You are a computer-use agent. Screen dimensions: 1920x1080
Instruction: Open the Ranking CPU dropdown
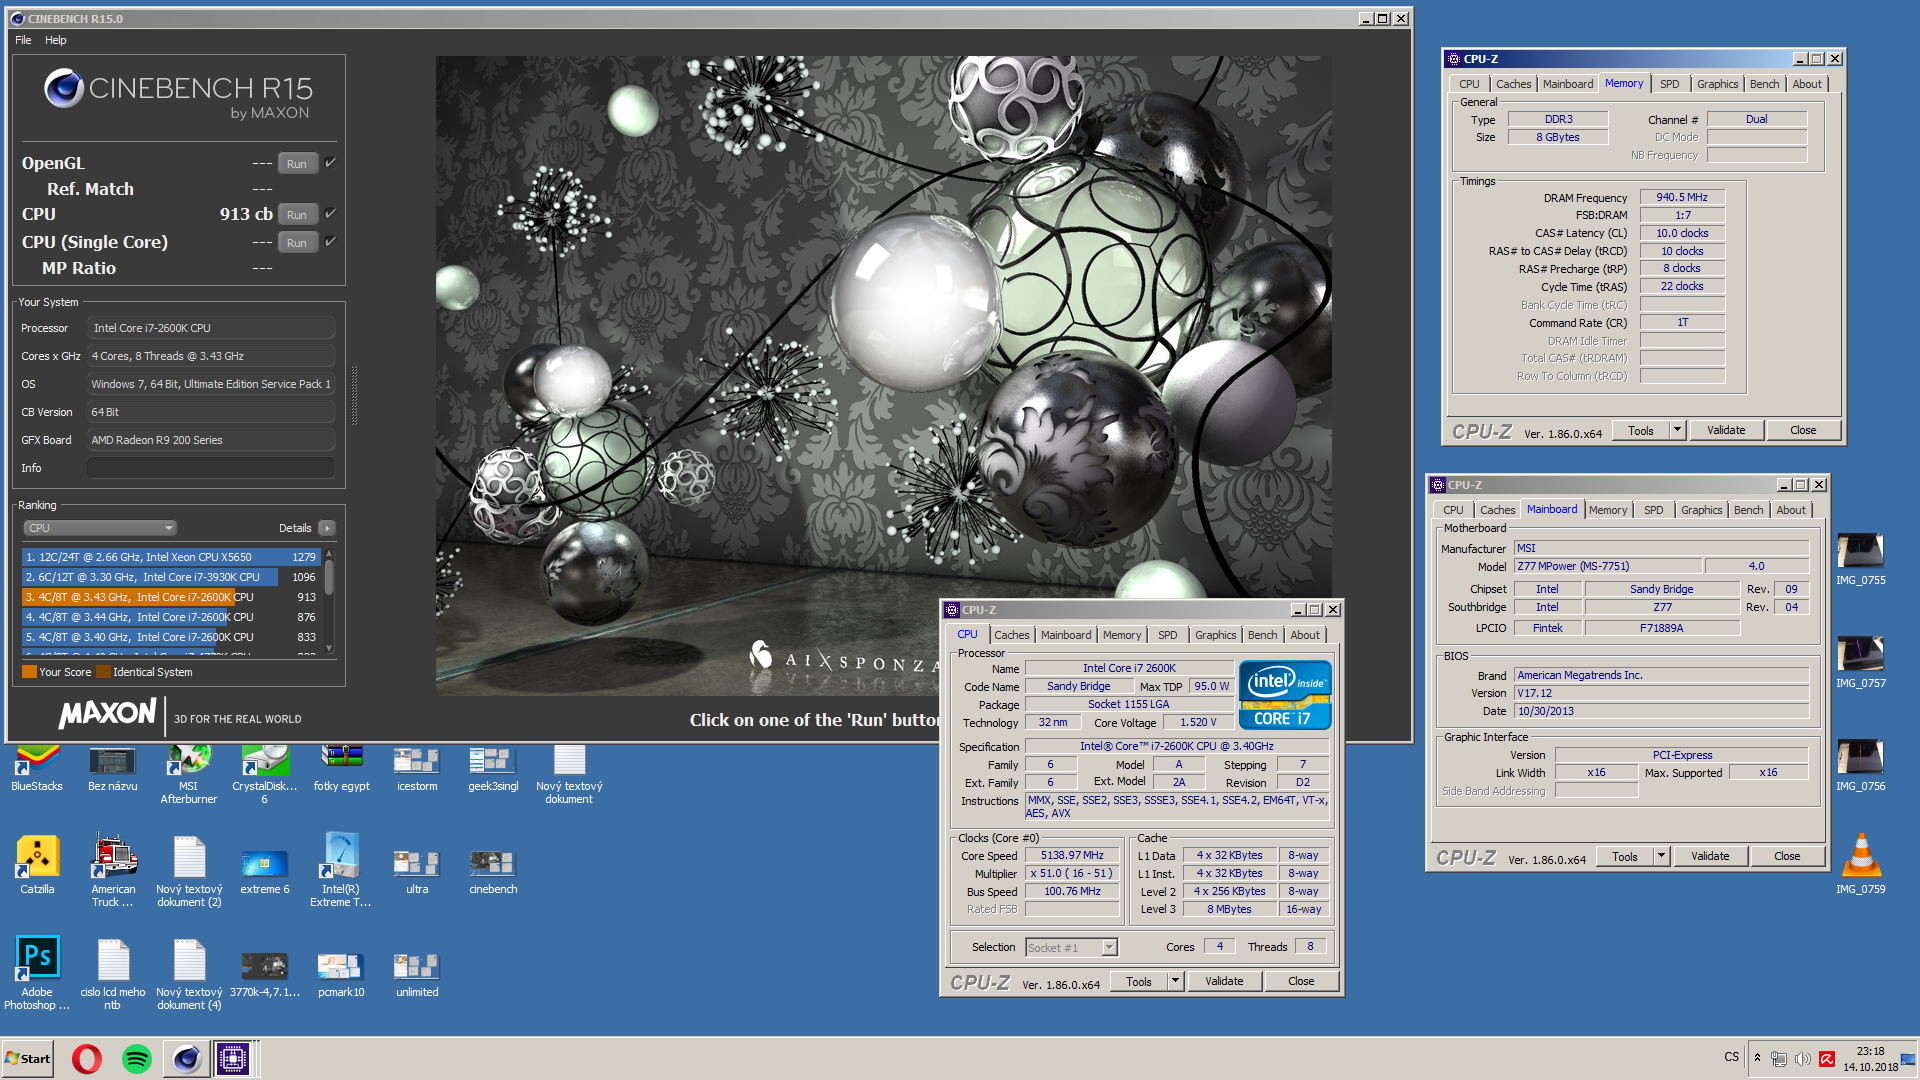pyautogui.click(x=100, y=528)
